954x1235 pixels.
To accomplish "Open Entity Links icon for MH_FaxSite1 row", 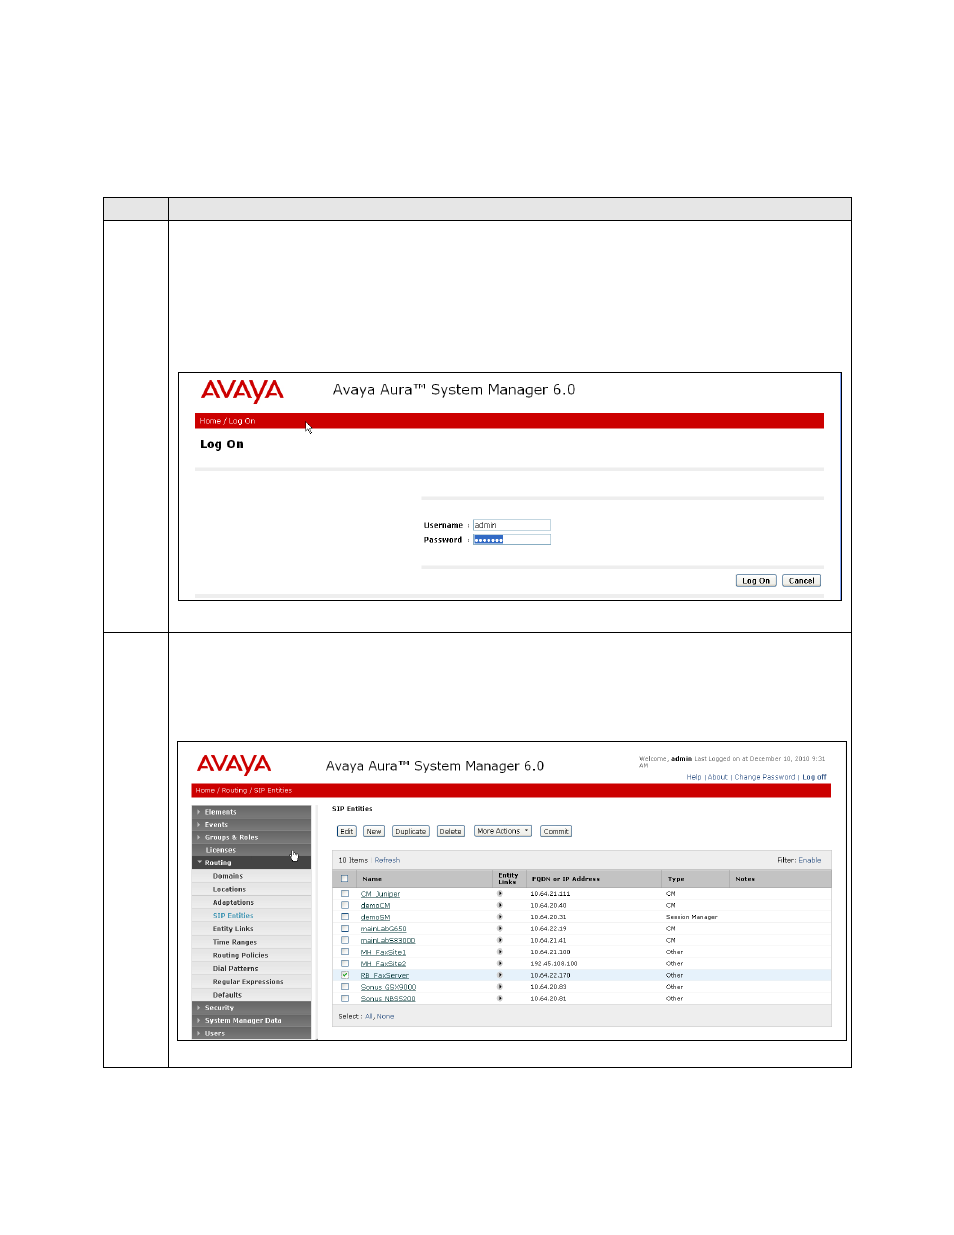I will click(x=500, y=952).
